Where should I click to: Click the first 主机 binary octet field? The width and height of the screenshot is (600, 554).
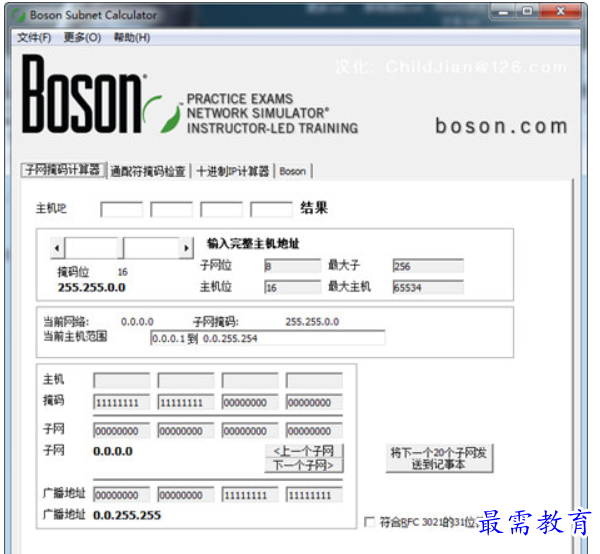(121, 381)
